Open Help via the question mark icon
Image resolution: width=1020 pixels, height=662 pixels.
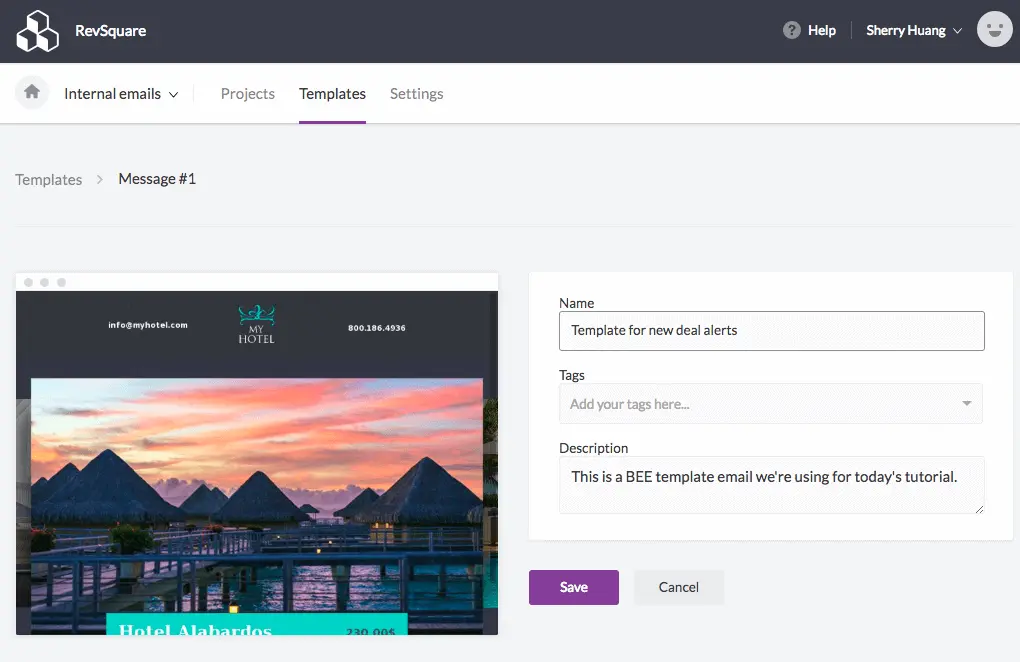point(789,30)
